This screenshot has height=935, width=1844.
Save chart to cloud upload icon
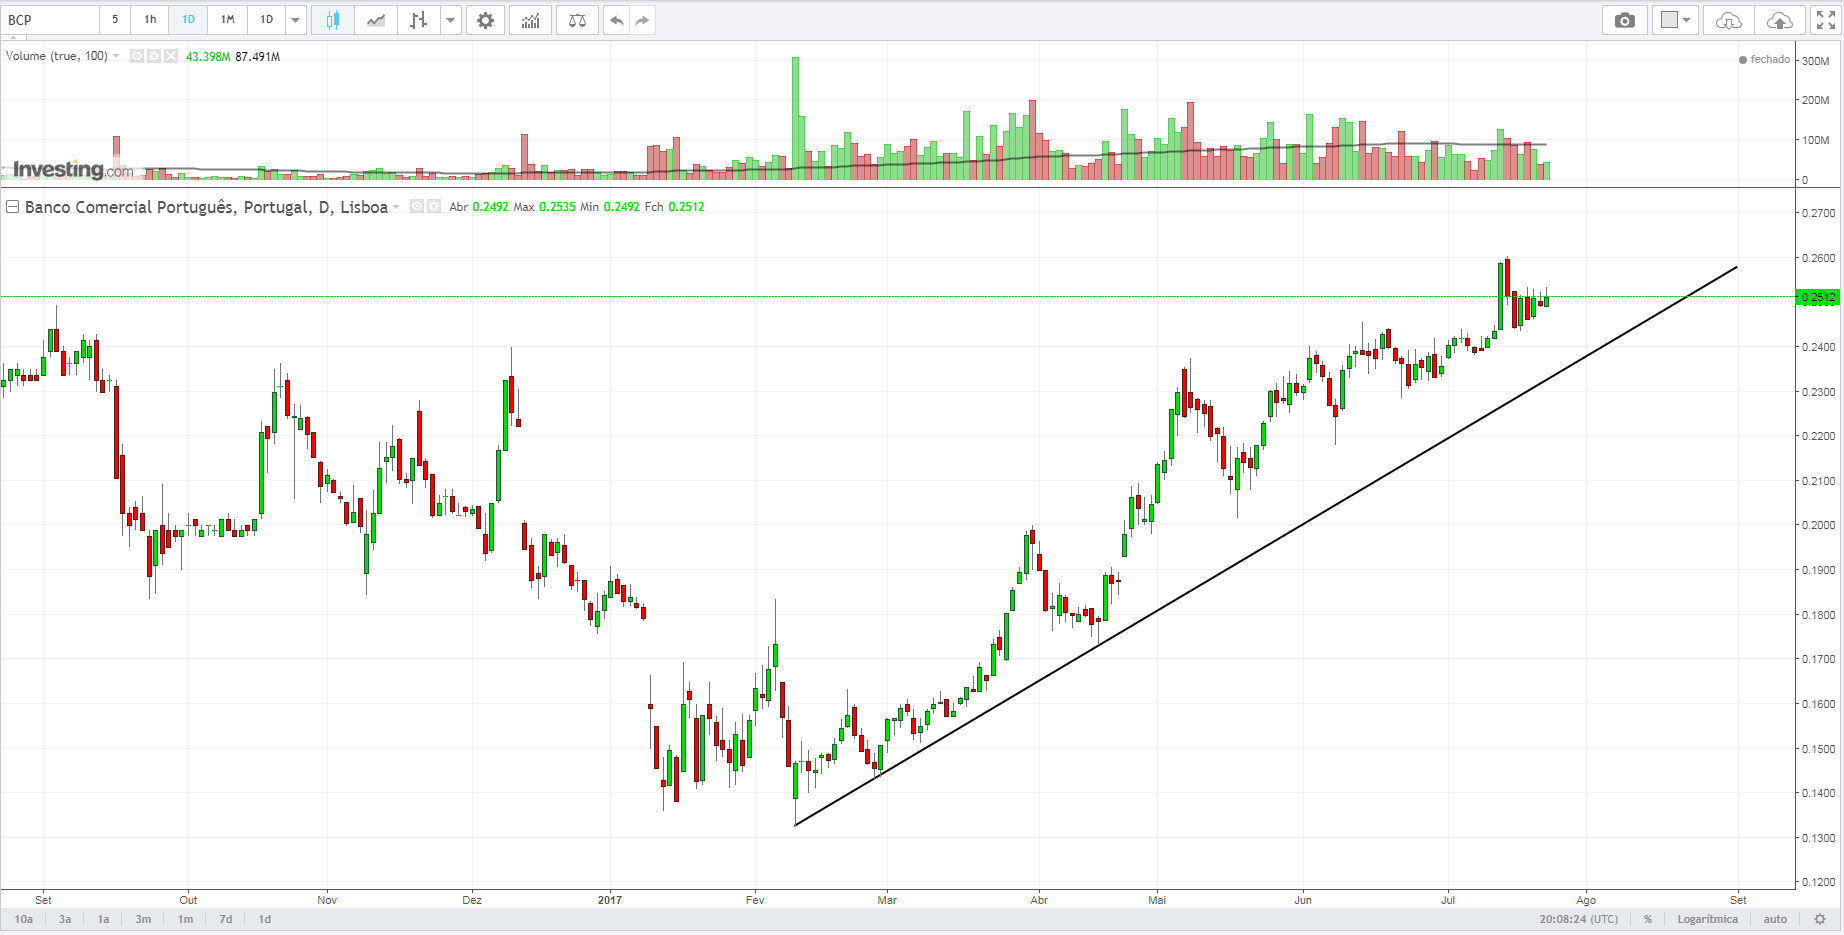[x=1780, y=20]
